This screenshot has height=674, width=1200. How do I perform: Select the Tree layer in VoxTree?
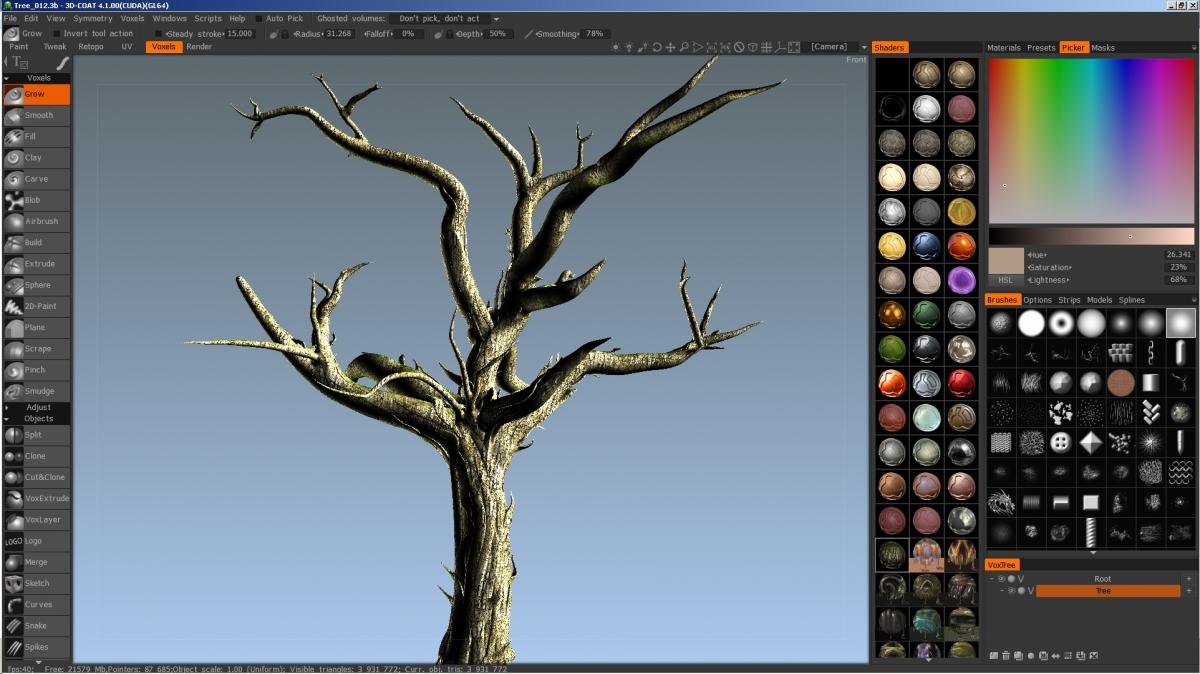(x=1107, y=591)
